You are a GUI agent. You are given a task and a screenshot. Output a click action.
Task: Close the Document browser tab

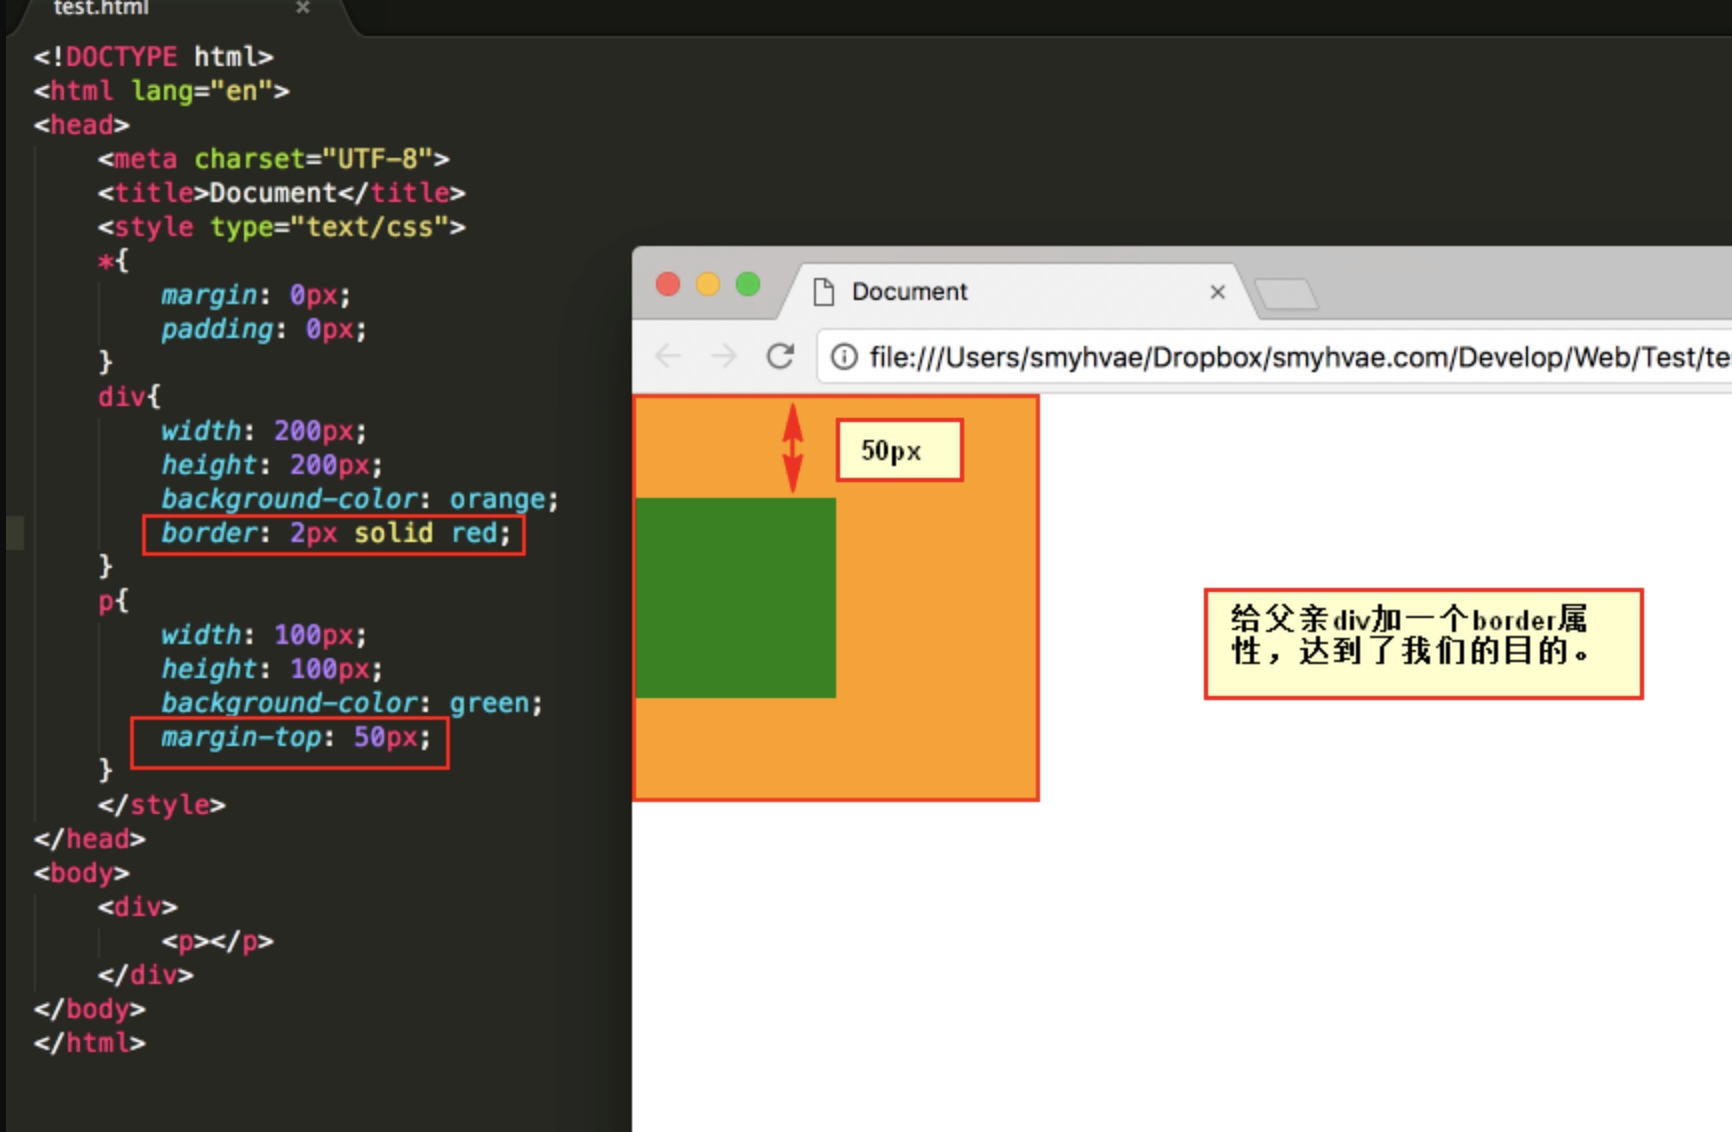[1217, 292]
